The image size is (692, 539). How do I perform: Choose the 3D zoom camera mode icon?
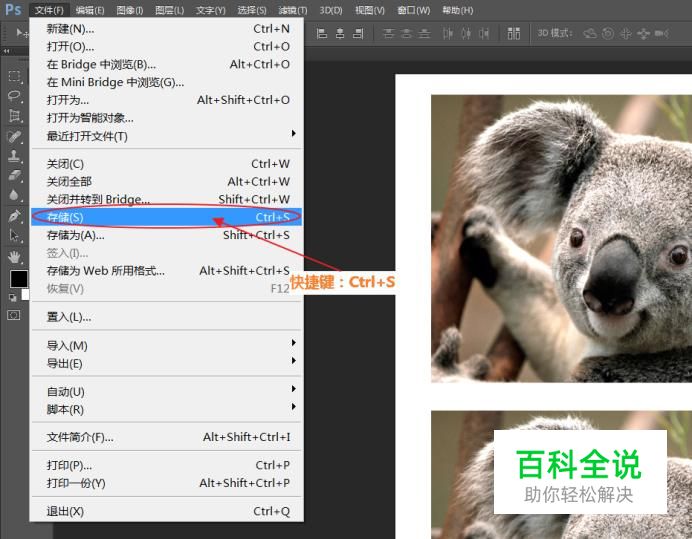[x=662, y=34]
